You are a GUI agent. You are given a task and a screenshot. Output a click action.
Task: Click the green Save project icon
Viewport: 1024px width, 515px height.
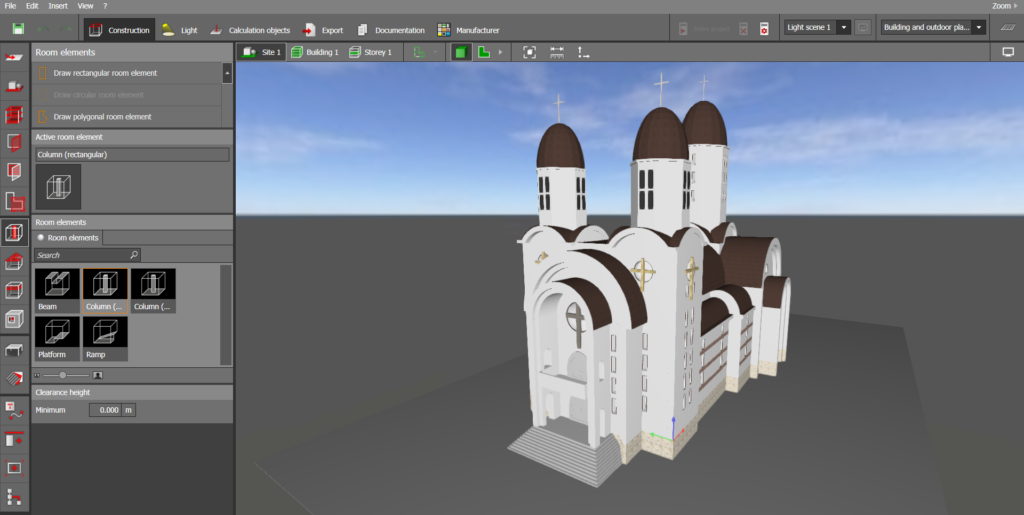point(19,29)
